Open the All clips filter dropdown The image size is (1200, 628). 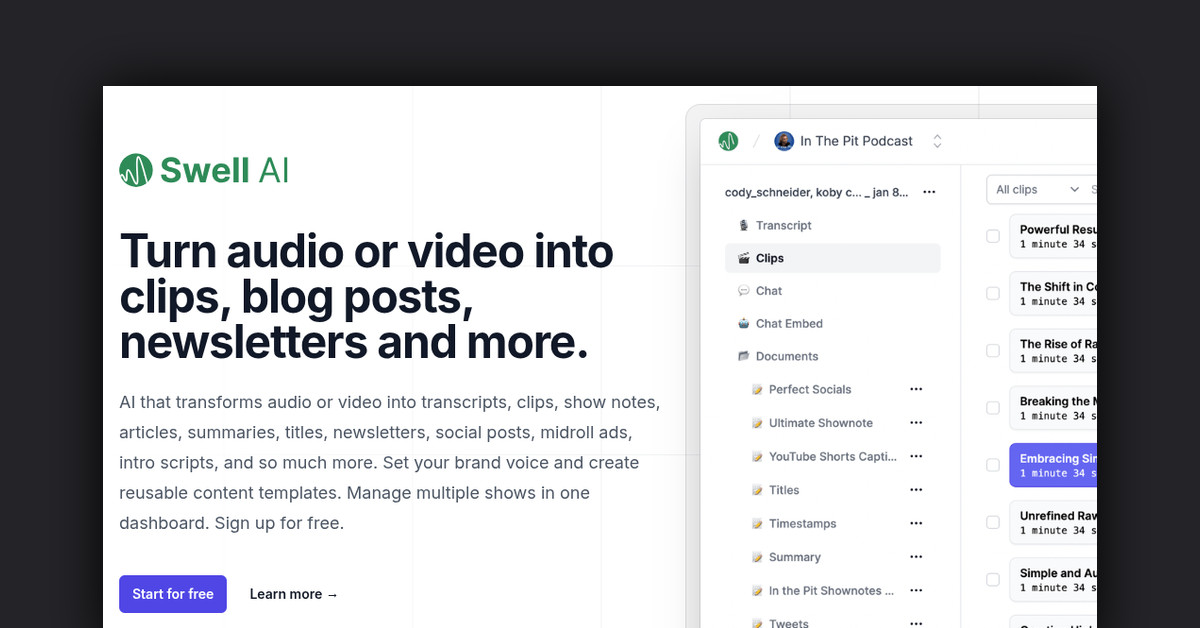pyautogui.click(x=1037, y=189)
